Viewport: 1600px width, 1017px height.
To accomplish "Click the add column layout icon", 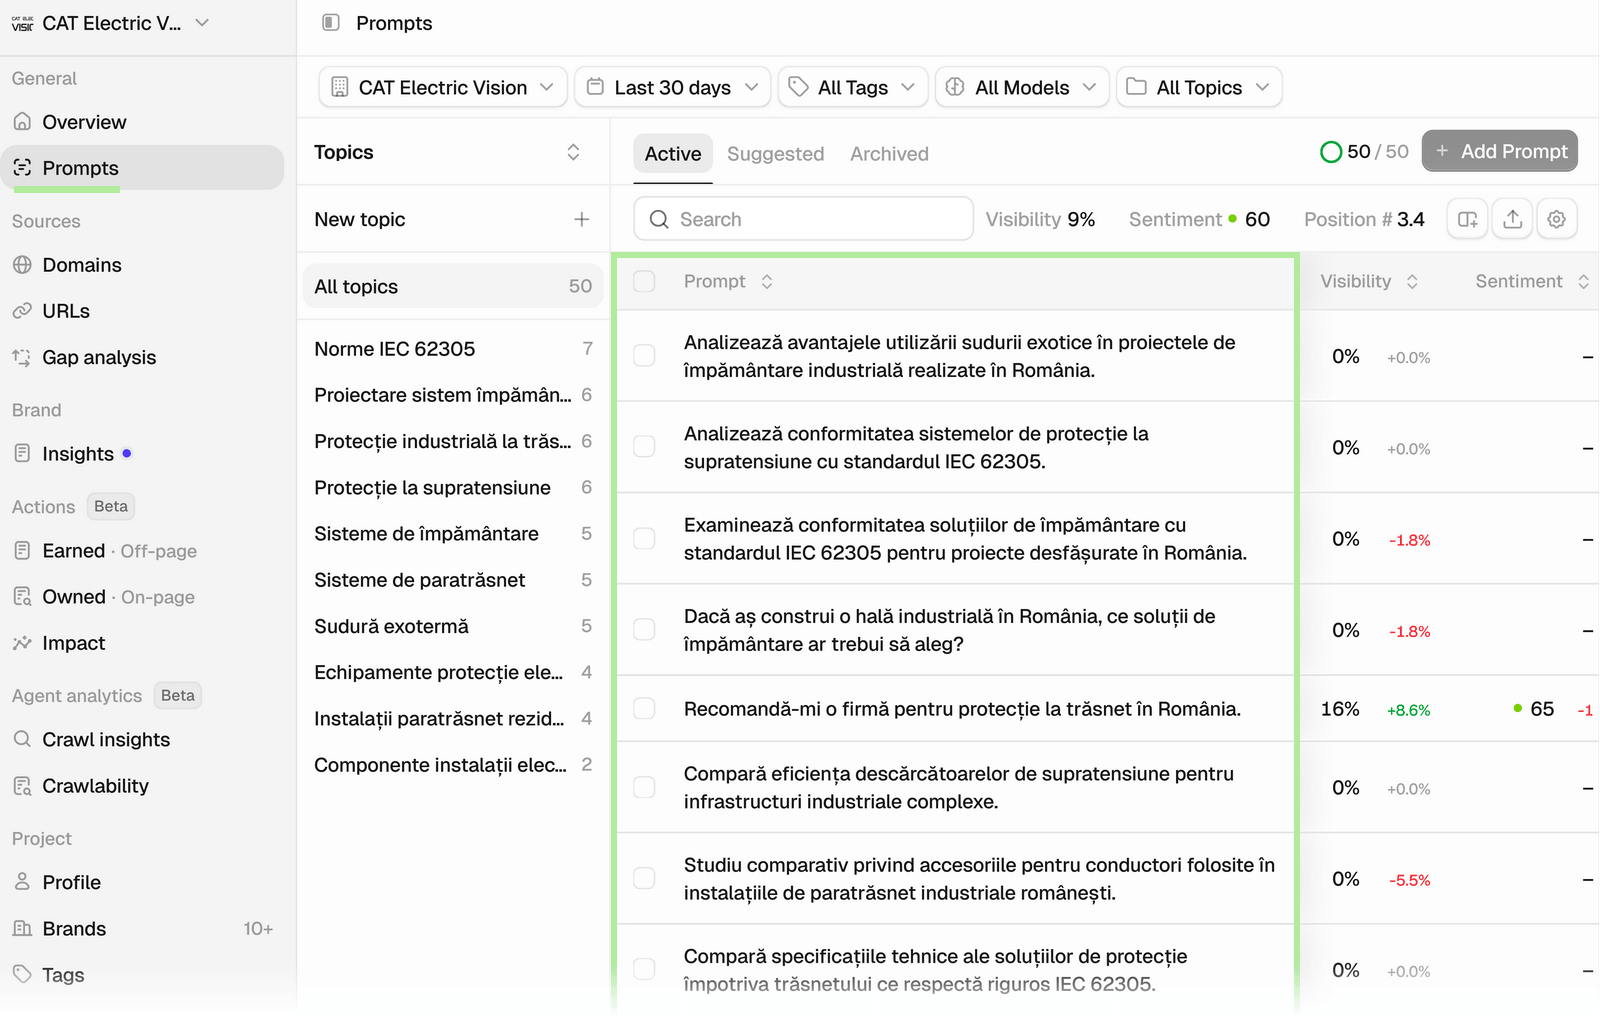I will pos(1468,219).
